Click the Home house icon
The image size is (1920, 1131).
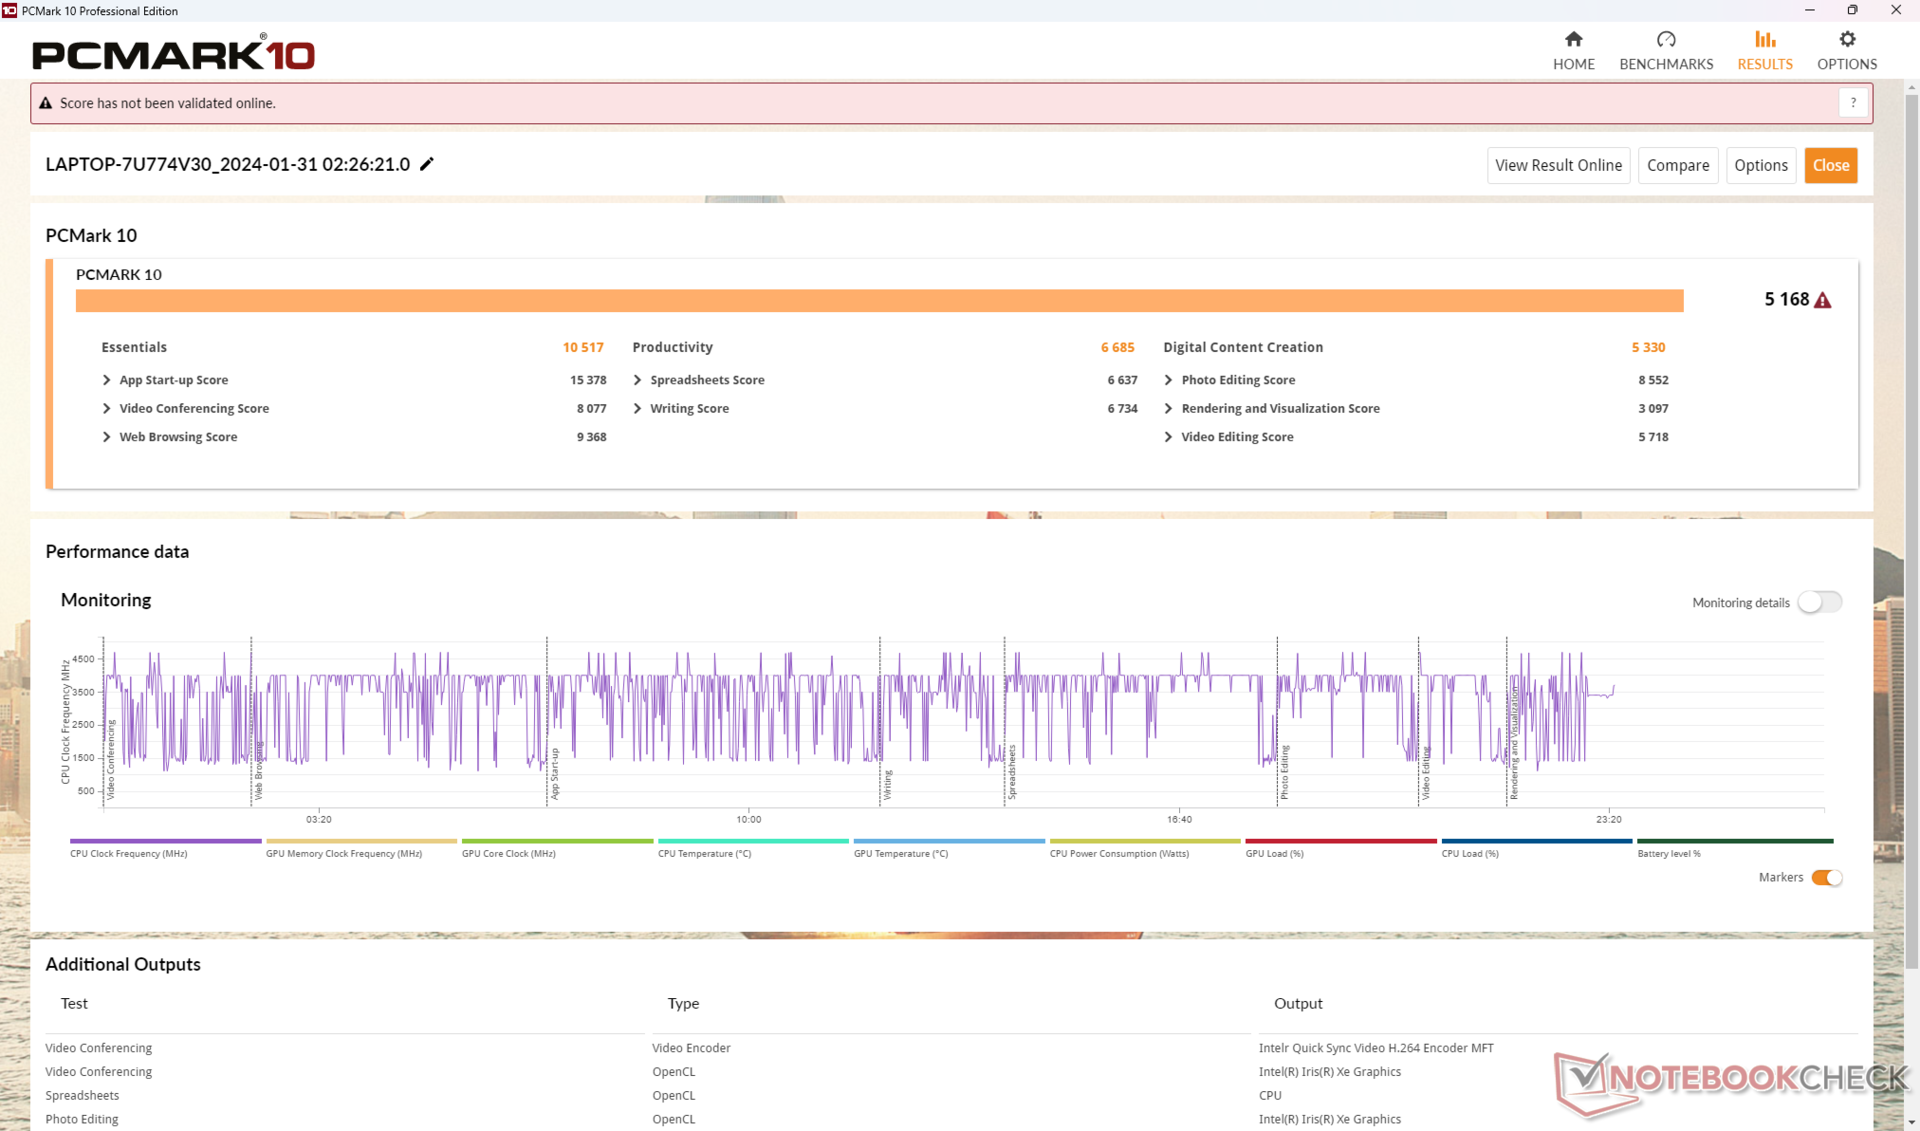click(x=1573, y=40)
